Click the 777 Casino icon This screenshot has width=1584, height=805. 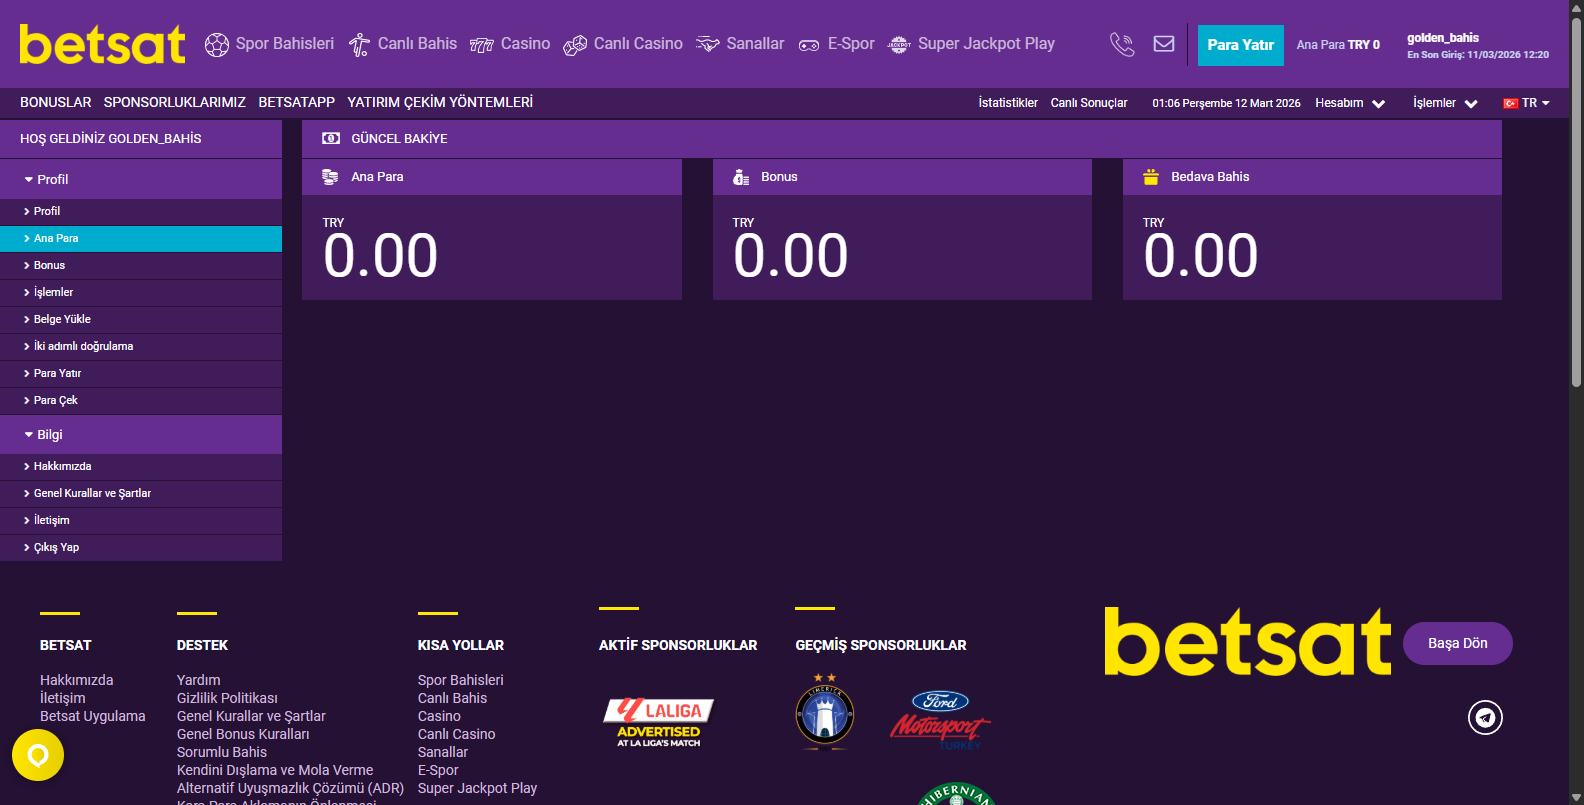(x=482, y=45)
